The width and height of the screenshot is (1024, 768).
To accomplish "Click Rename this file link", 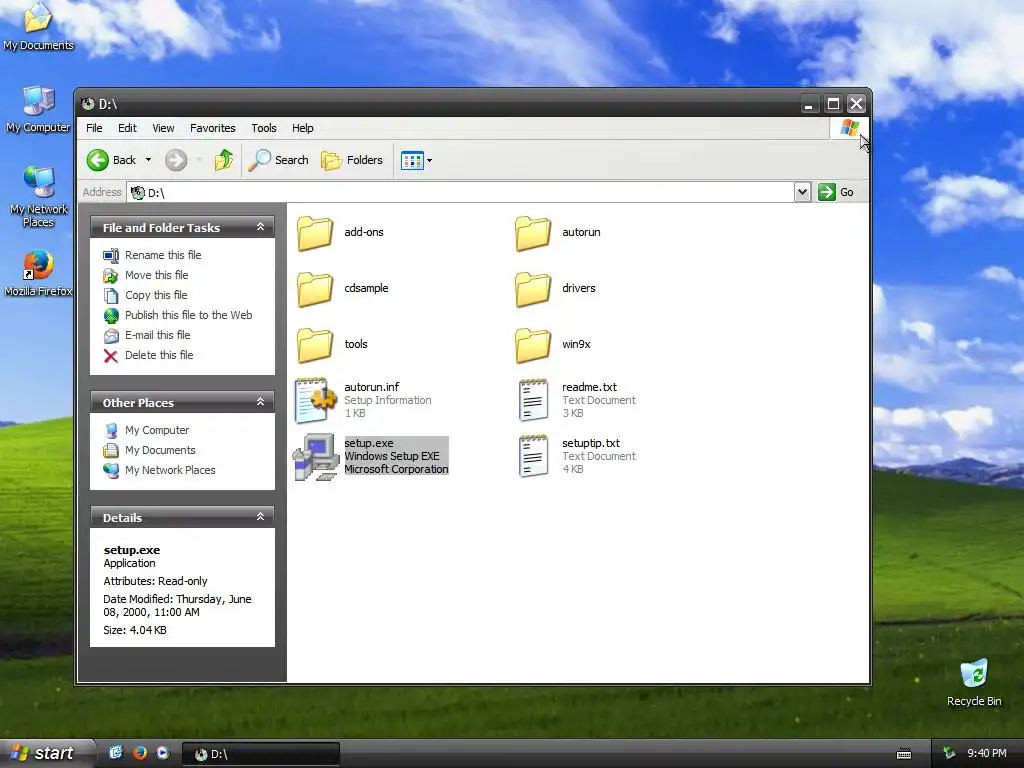I will pyautogui.click(x=163, y=255).
